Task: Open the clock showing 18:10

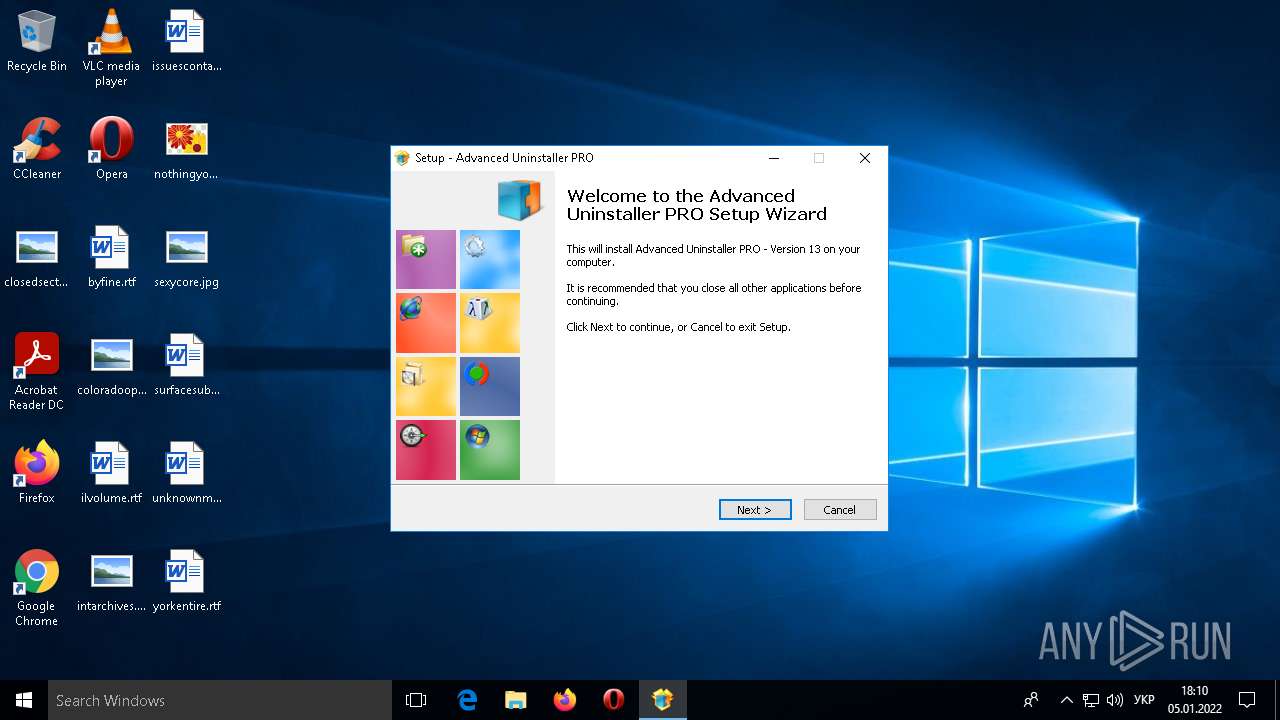Action: (1194, 700)
